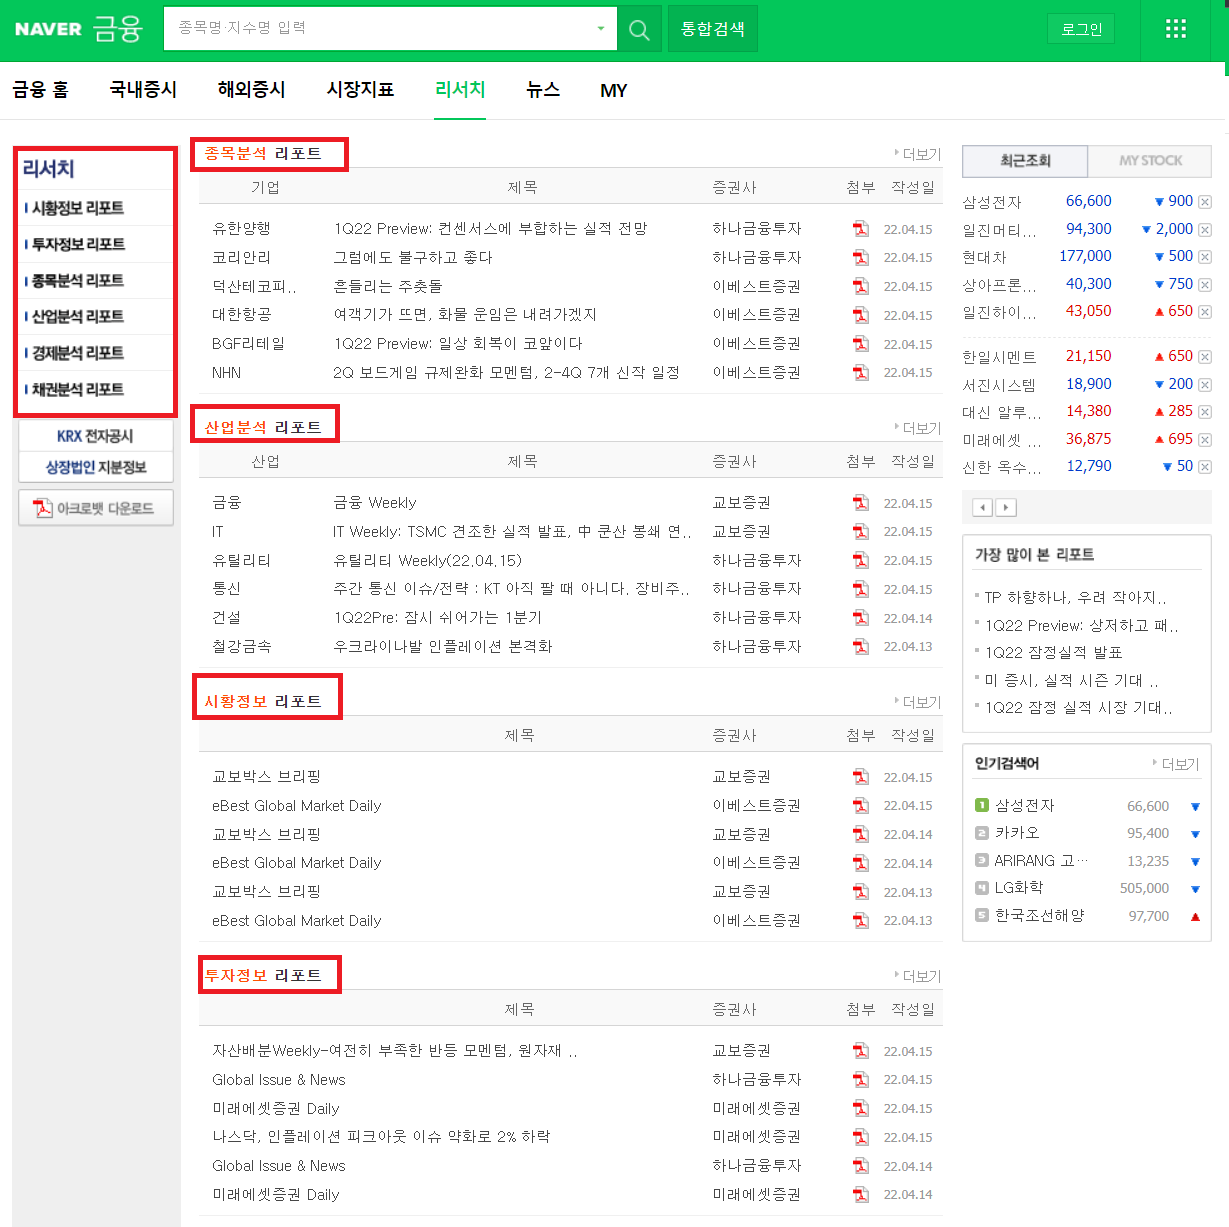Click the search magnifier icon
Image resolution: width=1229 pixels, height=1227 pixels.
pyautogui.click(x=639, y=29)
